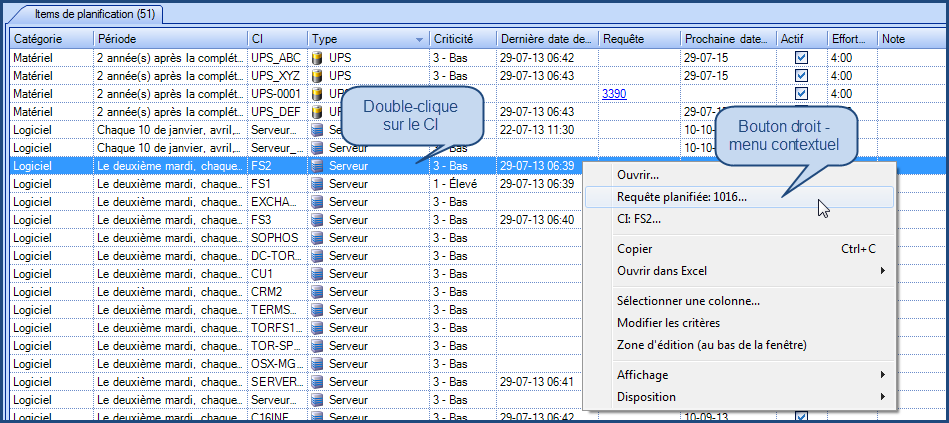
Task: Click the UPS icon in the UPS_ABC row
Action: point(318,58)
